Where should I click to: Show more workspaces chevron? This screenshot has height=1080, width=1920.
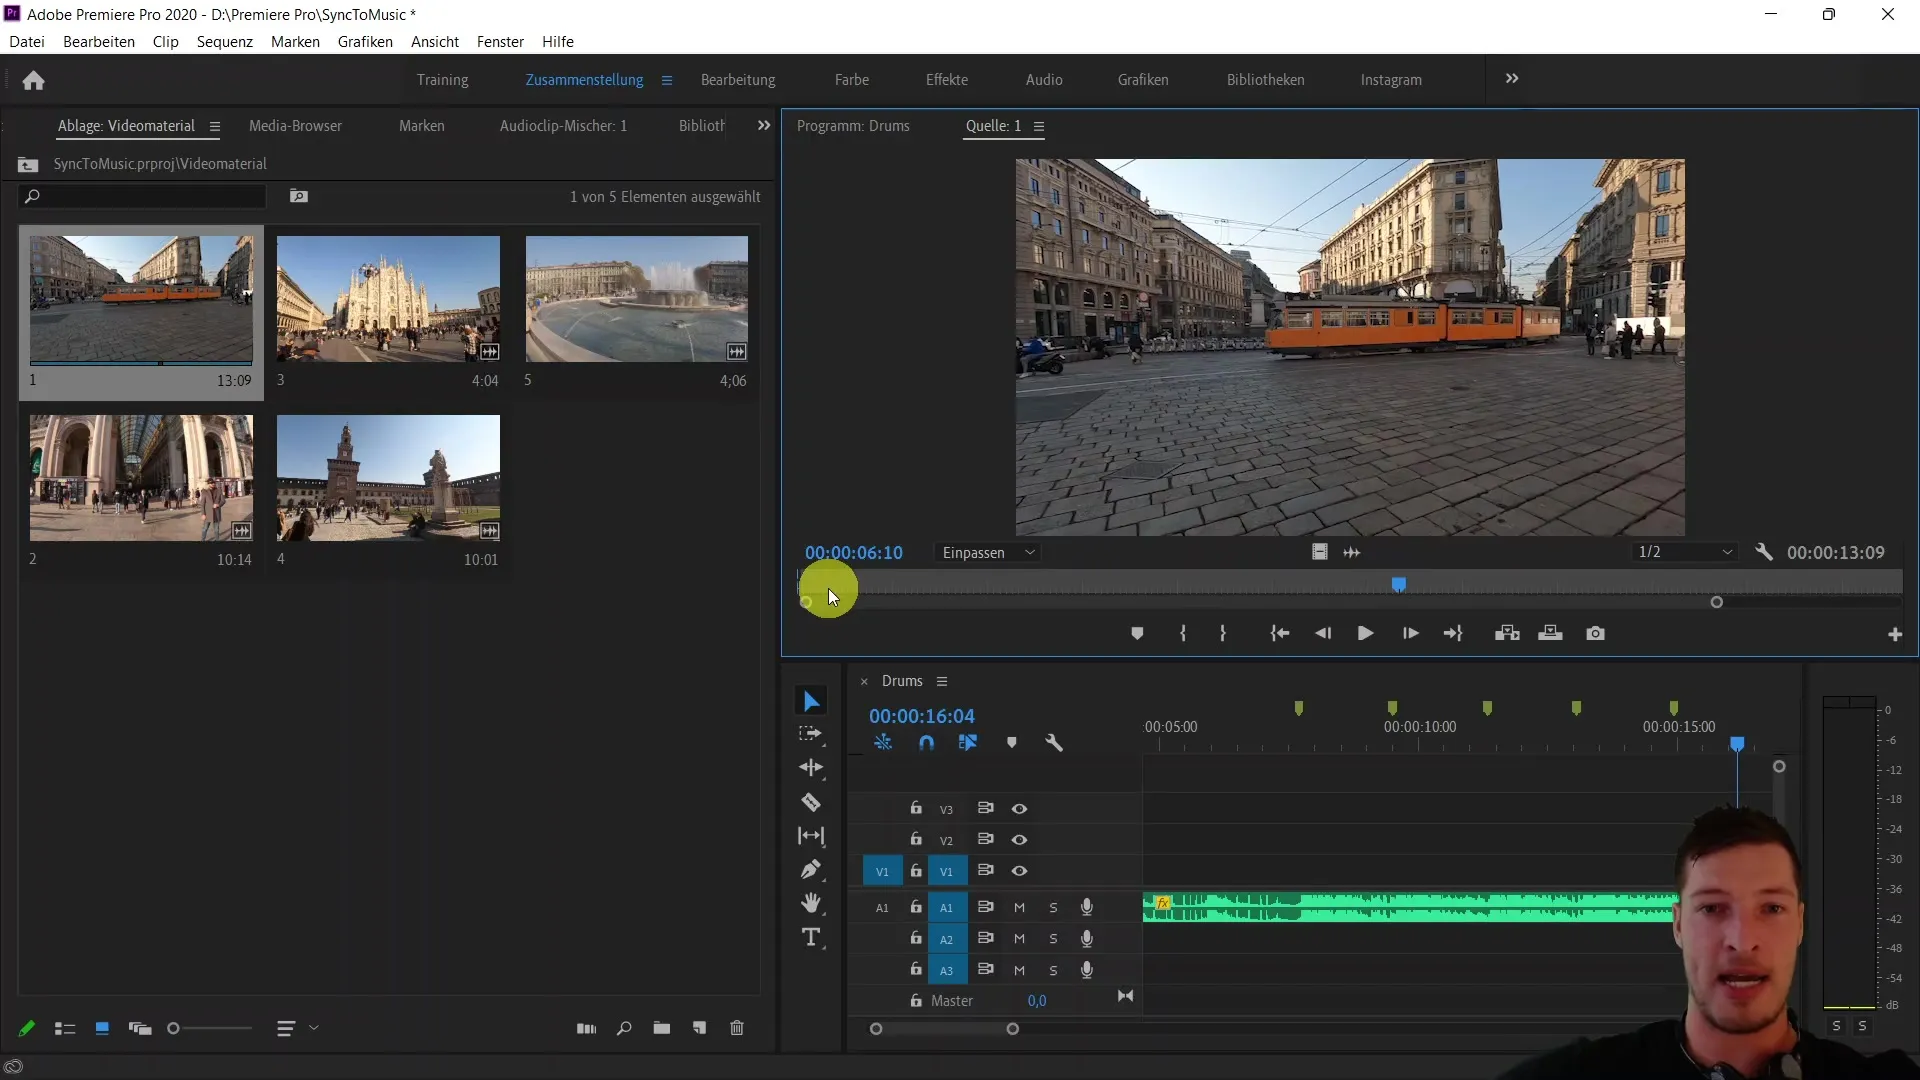1512,79
